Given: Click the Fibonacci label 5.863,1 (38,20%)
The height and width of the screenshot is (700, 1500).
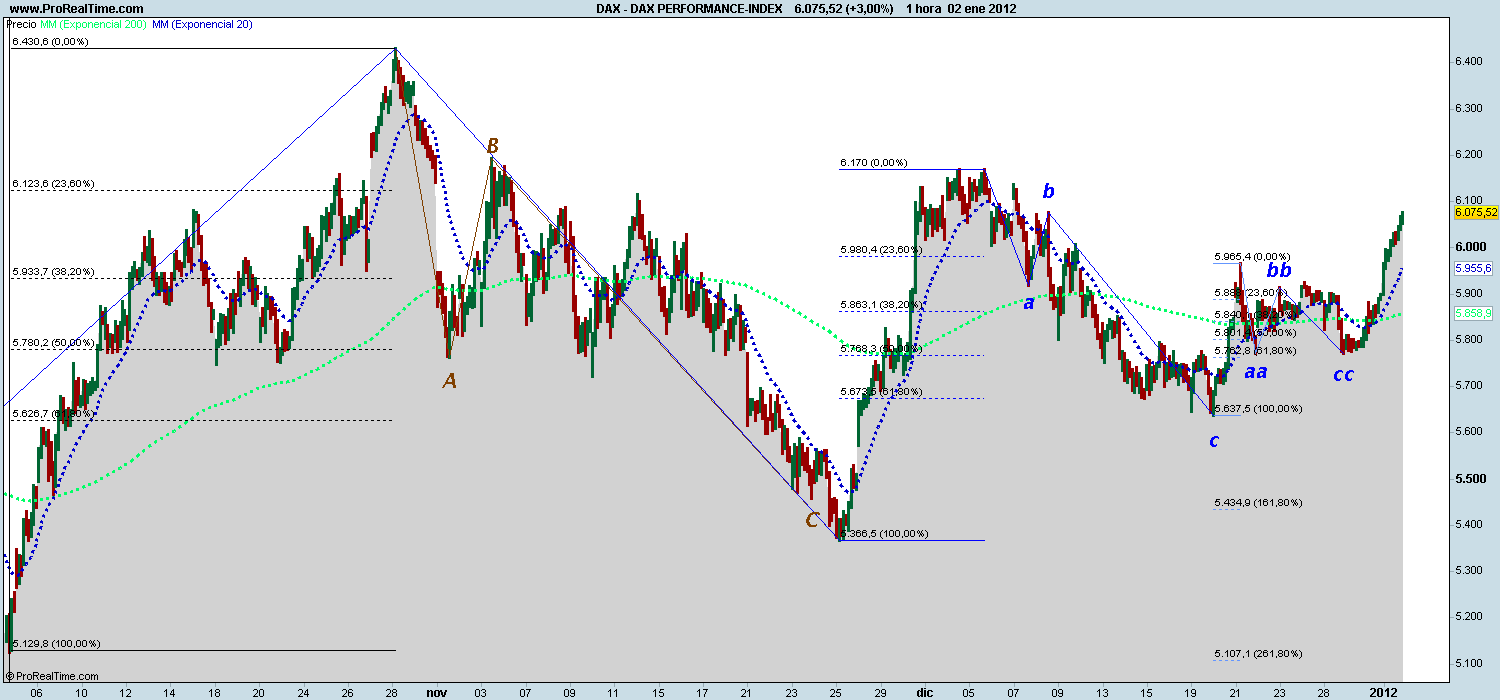Looking at the screenshot, I should click(x=880, y=304).
